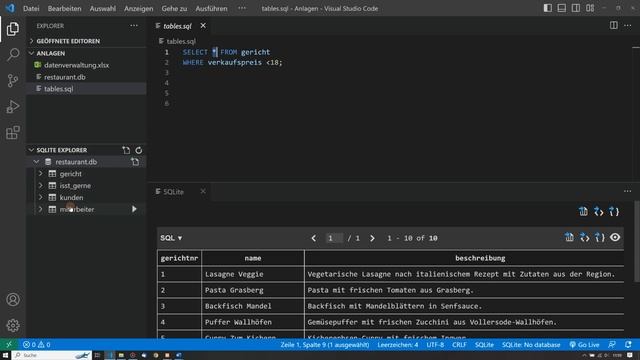Screen dimensions: 640x360
Task: Toggle primary side bar visibility
Action: 548,8
